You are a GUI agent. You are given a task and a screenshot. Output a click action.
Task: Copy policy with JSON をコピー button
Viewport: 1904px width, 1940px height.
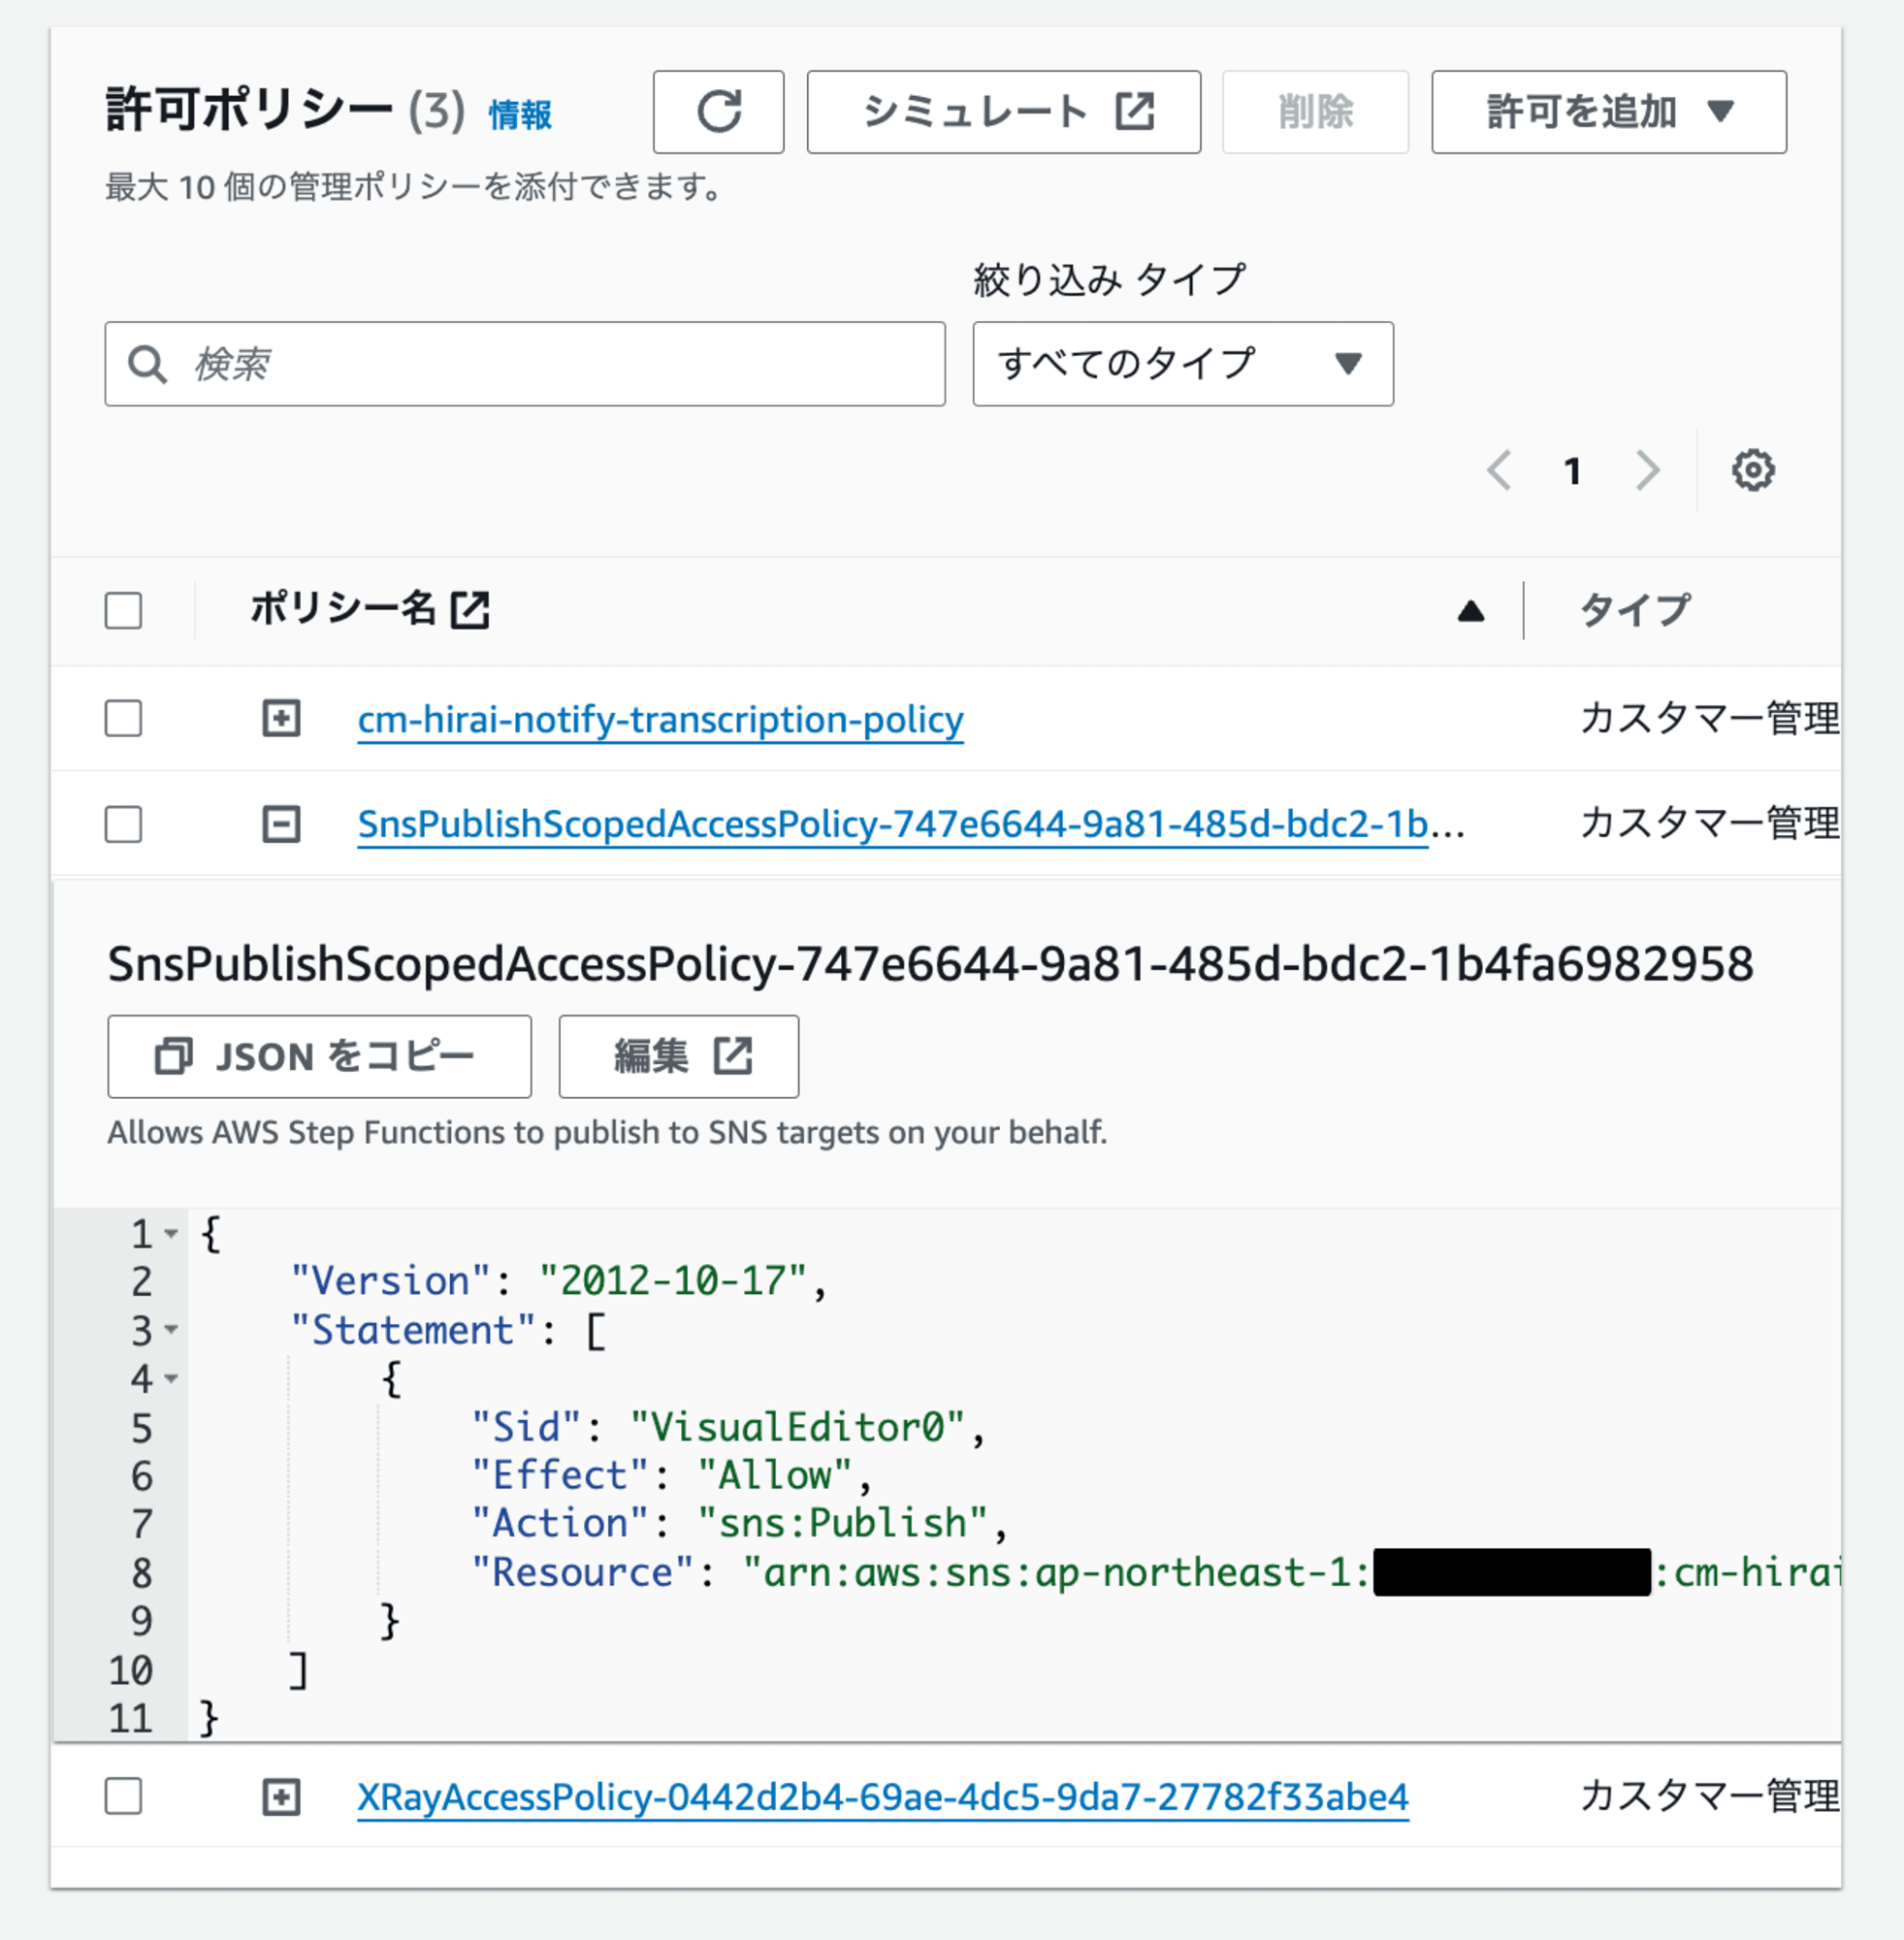coord(319,1057)
